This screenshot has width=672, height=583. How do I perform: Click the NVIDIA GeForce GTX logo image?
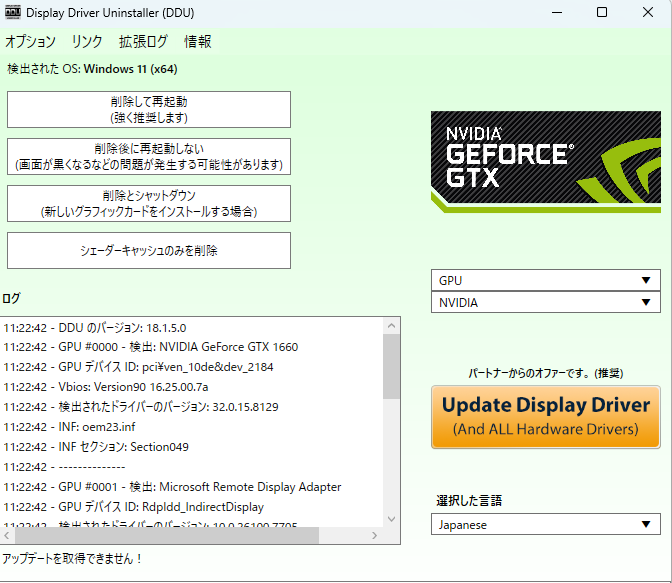click(545, 160)
